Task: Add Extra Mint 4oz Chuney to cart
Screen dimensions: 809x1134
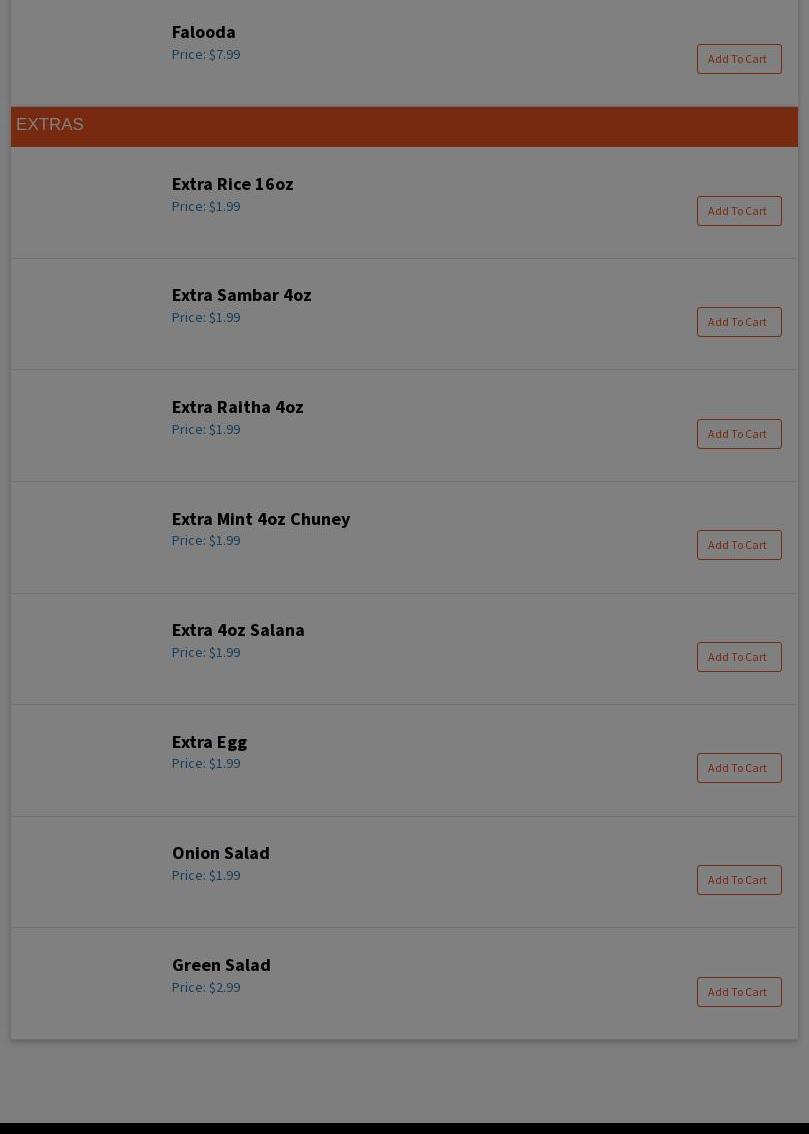Action: 738,545
